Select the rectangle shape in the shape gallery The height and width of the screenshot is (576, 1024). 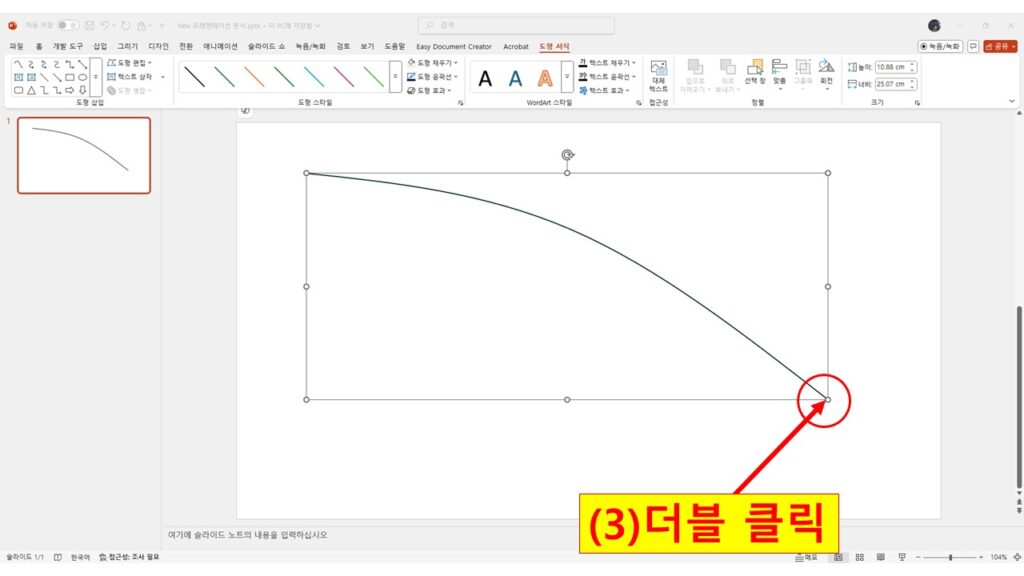(70, 77)
